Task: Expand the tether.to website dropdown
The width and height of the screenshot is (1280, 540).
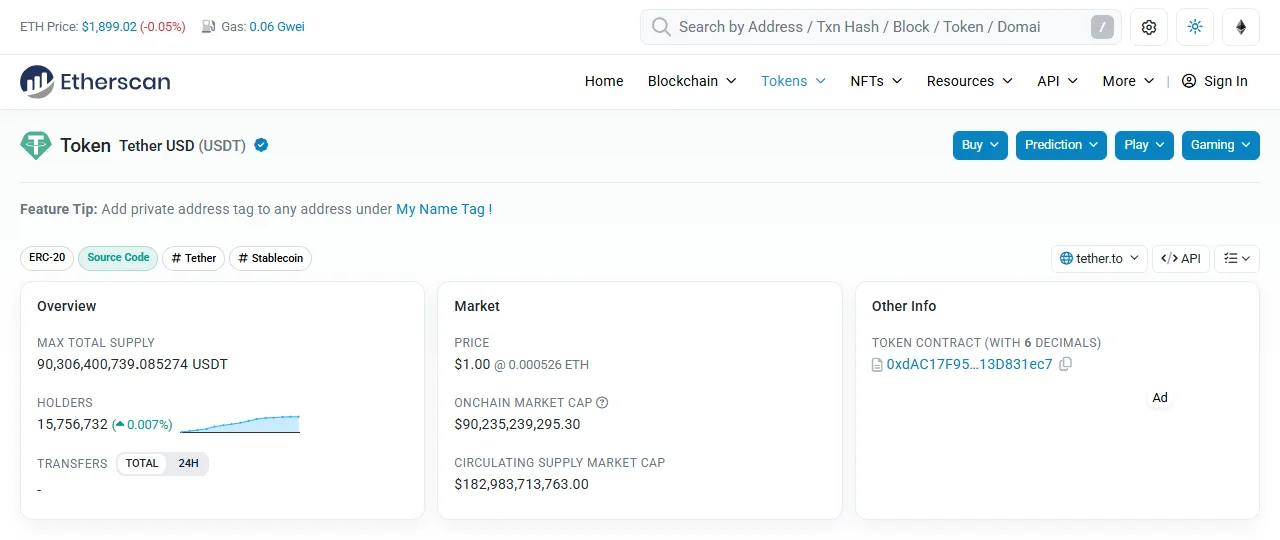Action: 1099,258
